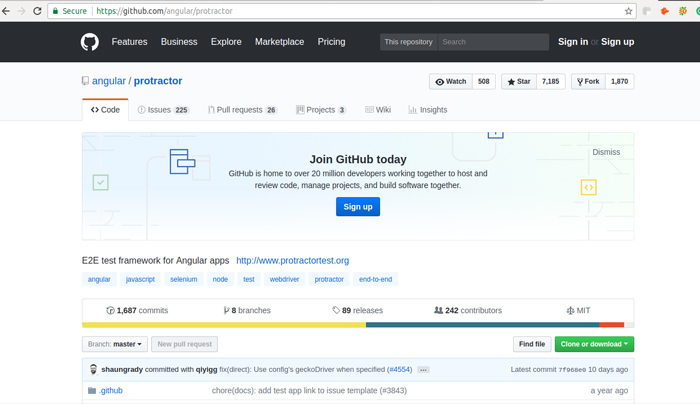The image size is (700, 404).
Task: View 1,687 commits history
Action: click(x=137, y=310)
